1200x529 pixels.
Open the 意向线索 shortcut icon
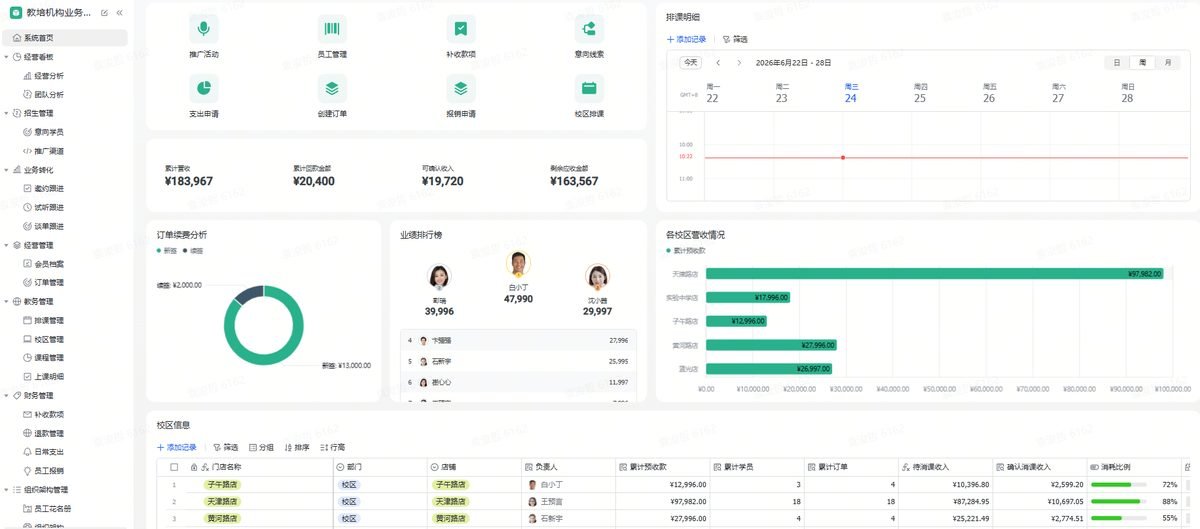(x=589, y=29)
